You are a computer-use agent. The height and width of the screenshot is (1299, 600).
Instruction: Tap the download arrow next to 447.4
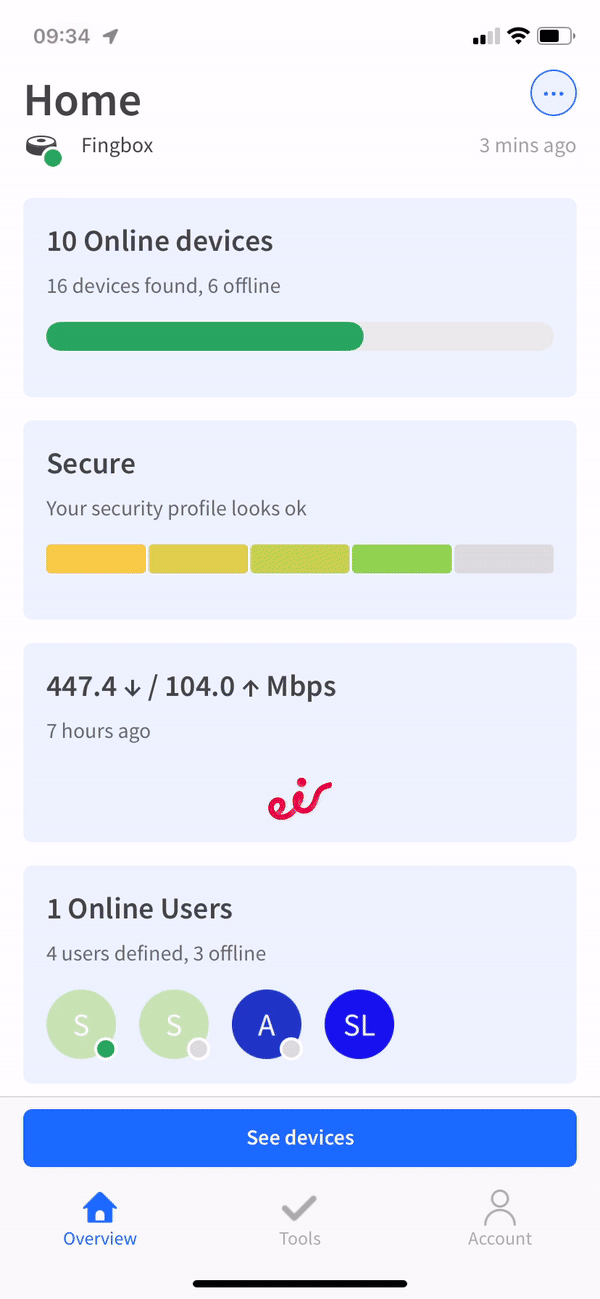click(x=130, y=686)
